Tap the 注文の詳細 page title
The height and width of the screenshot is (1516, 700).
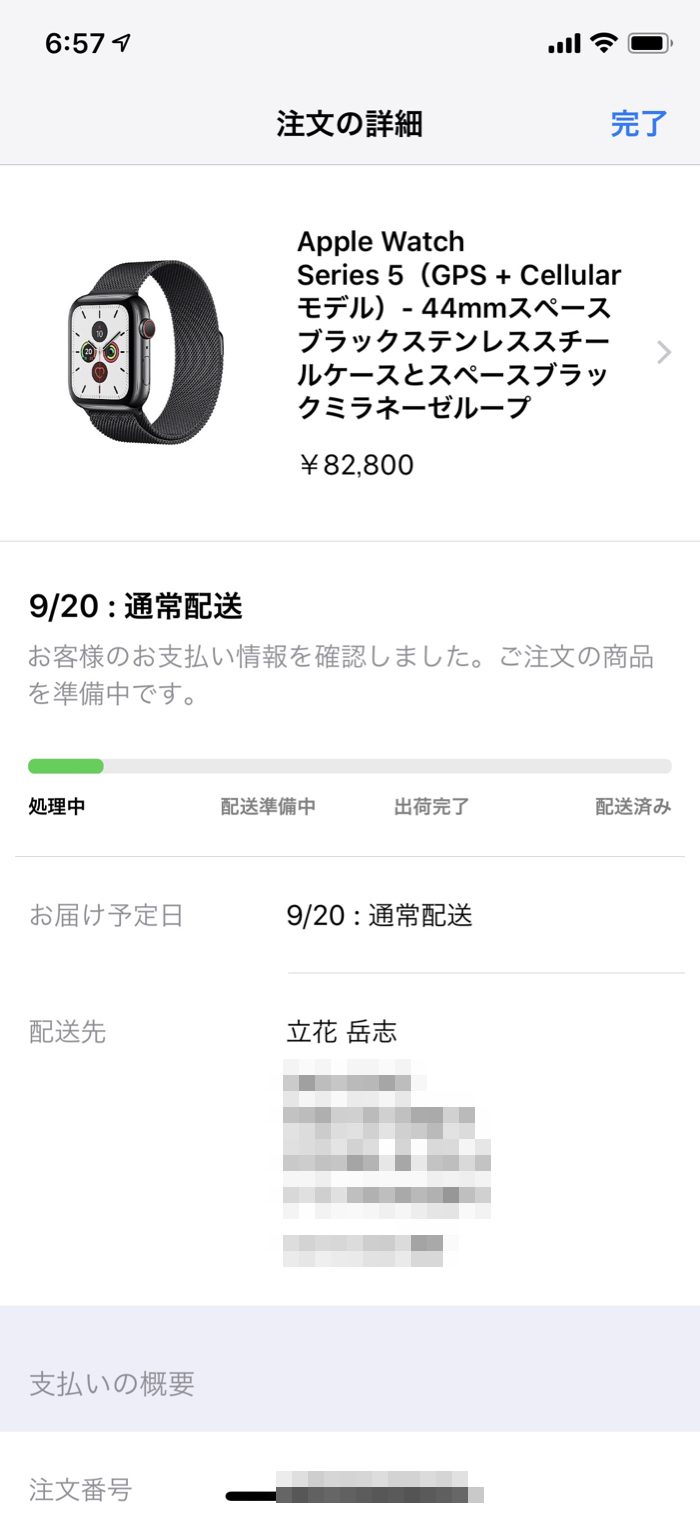tap(349, 124)
